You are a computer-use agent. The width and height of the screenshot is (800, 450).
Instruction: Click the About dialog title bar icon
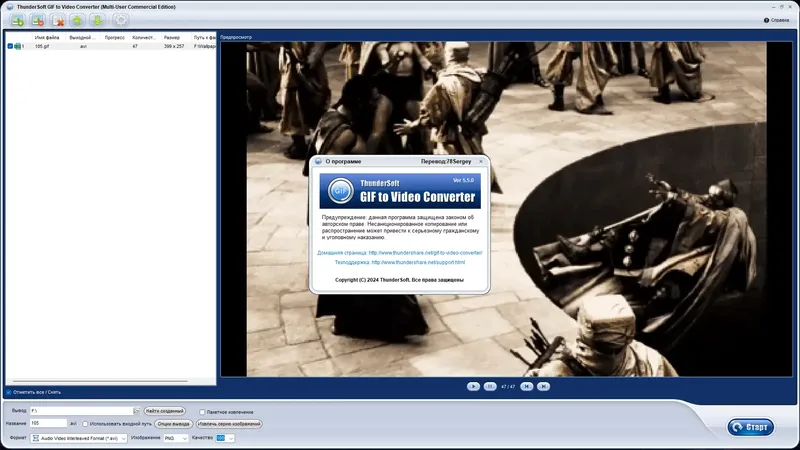point(318,161)
